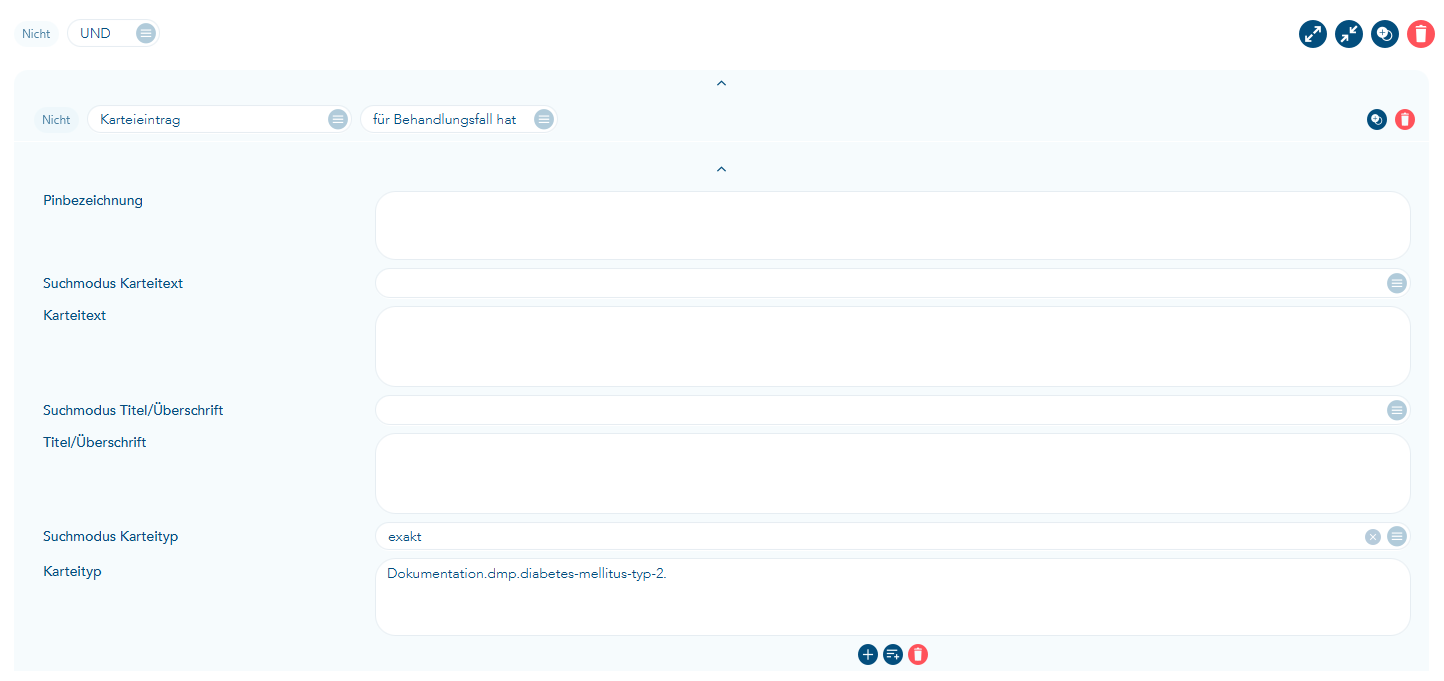Screen dimensions: 1444x681
Task: Click the large add-group circles icon at top
Action: click(x=1385, y=34)
